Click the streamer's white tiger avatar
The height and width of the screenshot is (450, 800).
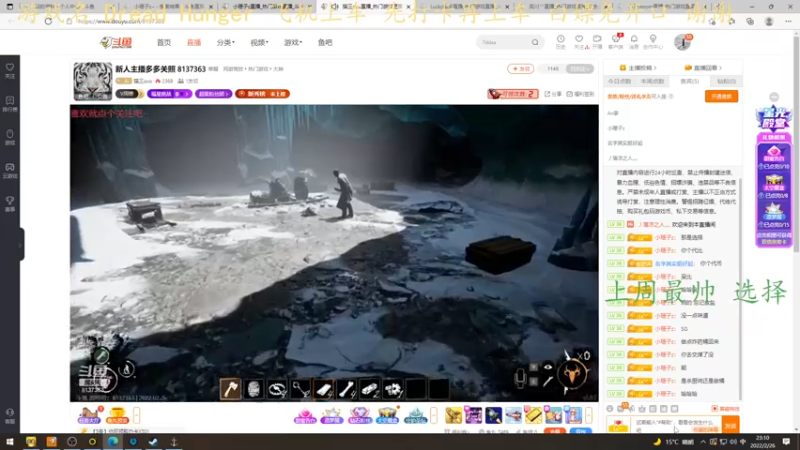(x=92, y=81)
